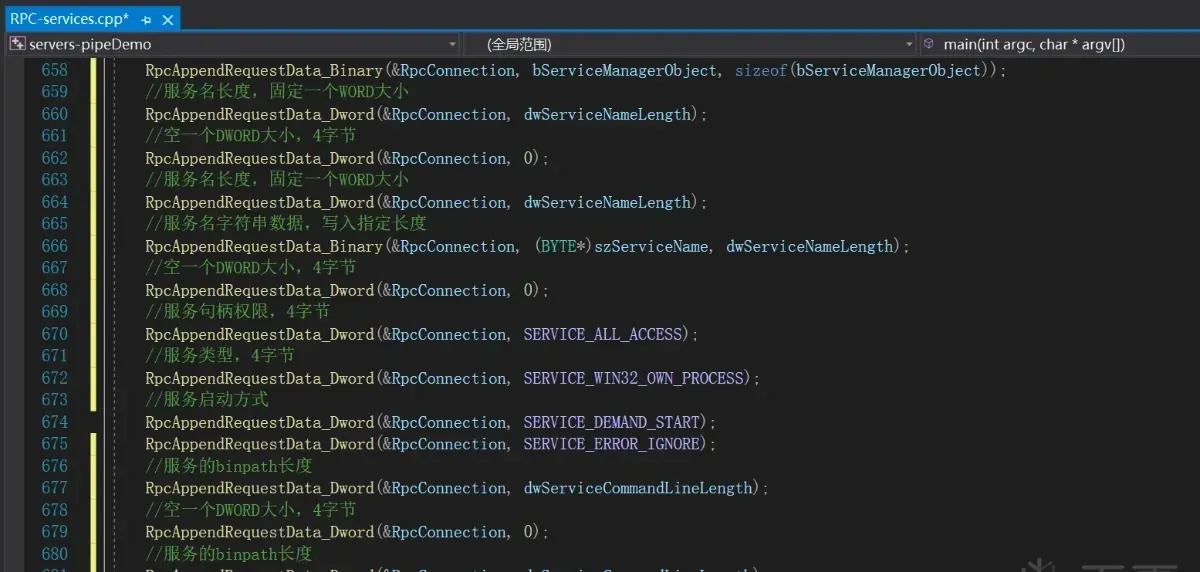
Task: Click the SERVICE_DEMAND_START constant
Action: [612, 422]
